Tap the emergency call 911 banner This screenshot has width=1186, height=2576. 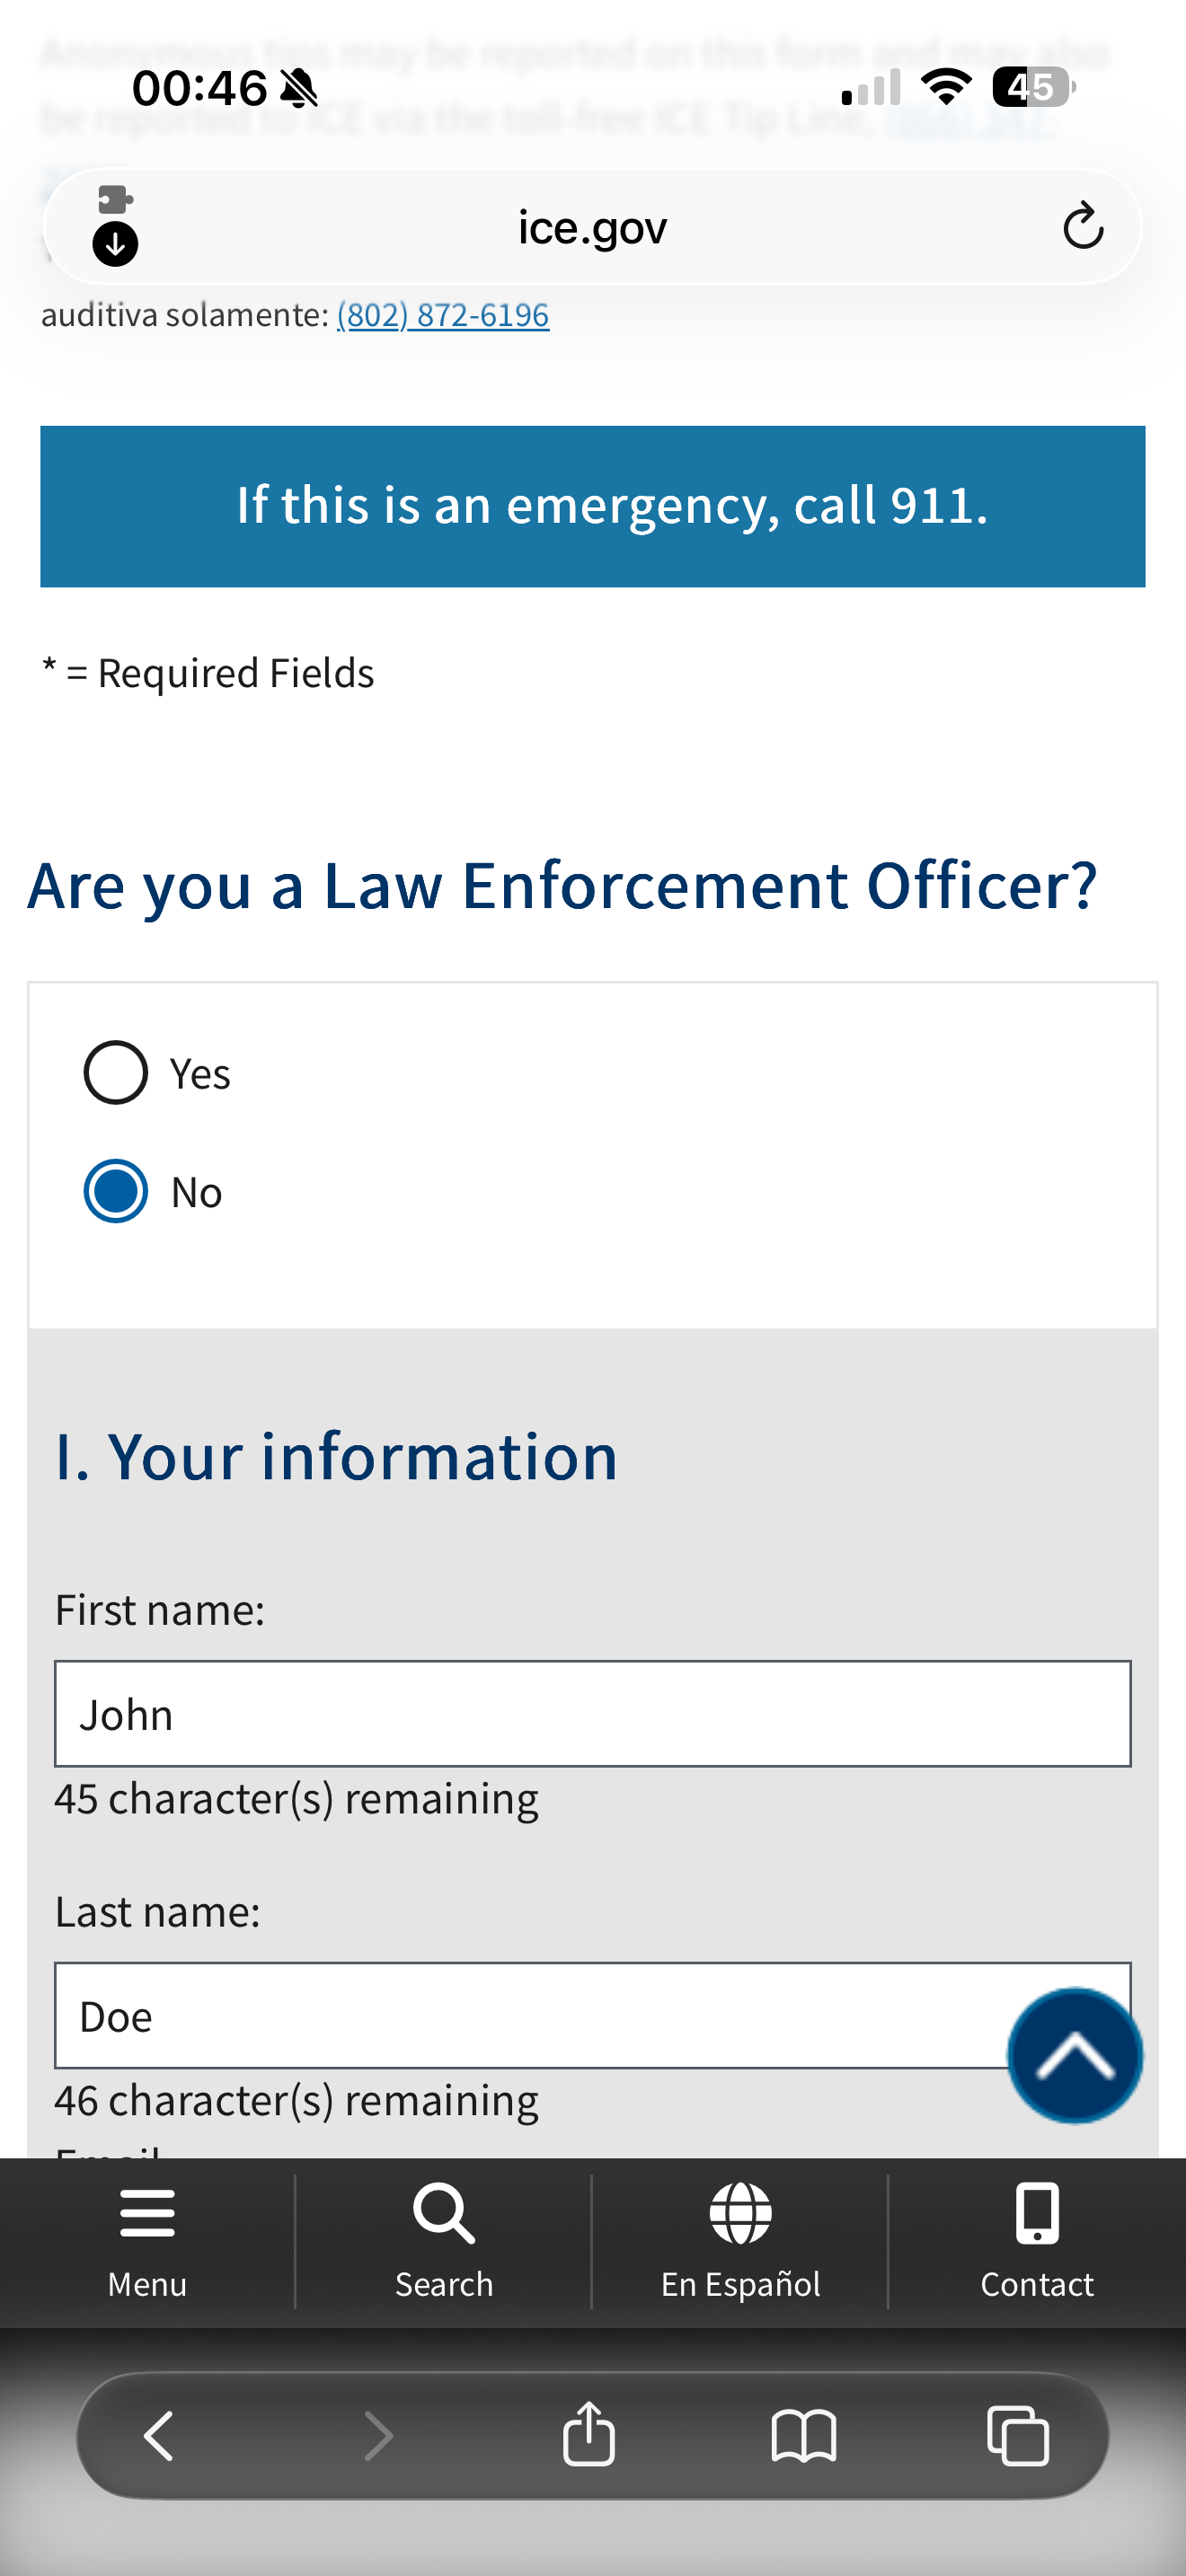coord(592,506)
